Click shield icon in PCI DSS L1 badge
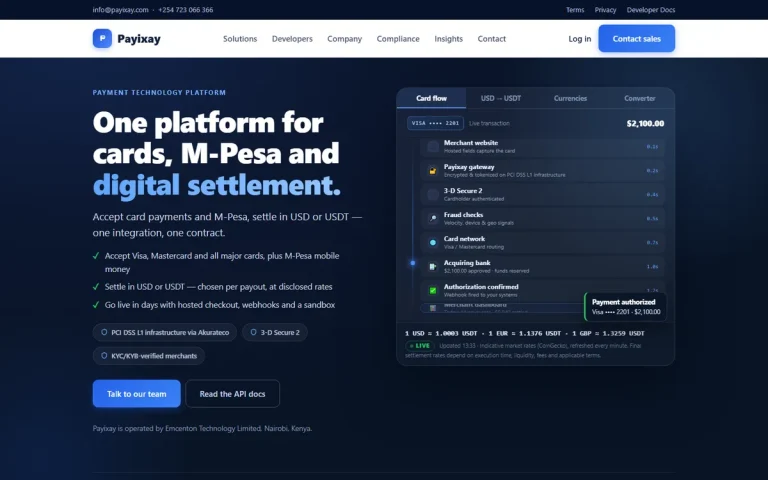 pos(104,332)
